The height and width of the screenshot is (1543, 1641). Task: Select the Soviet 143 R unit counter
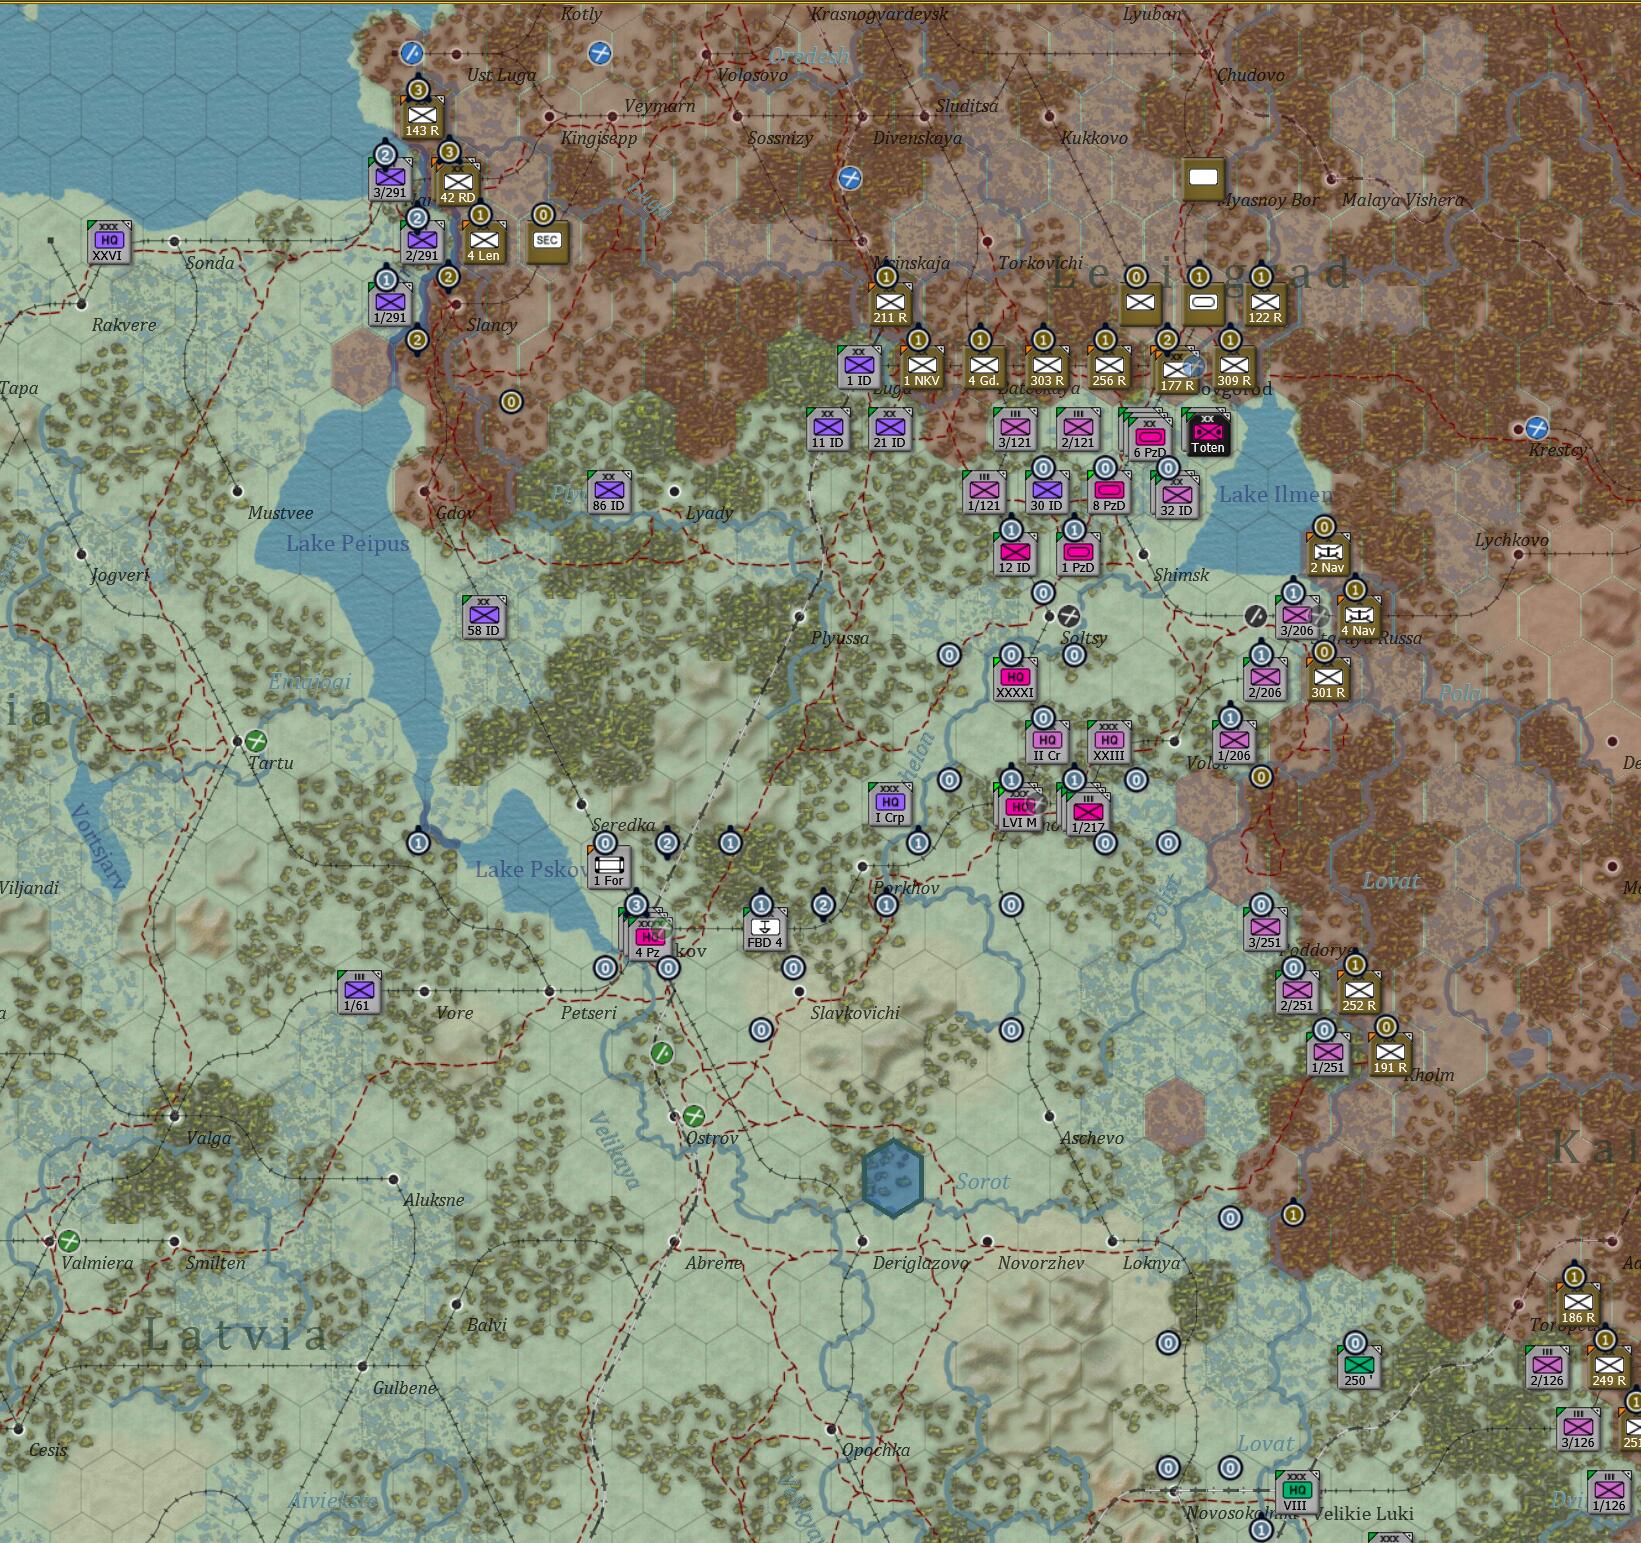pyautogui.click(x=422, y=118)
